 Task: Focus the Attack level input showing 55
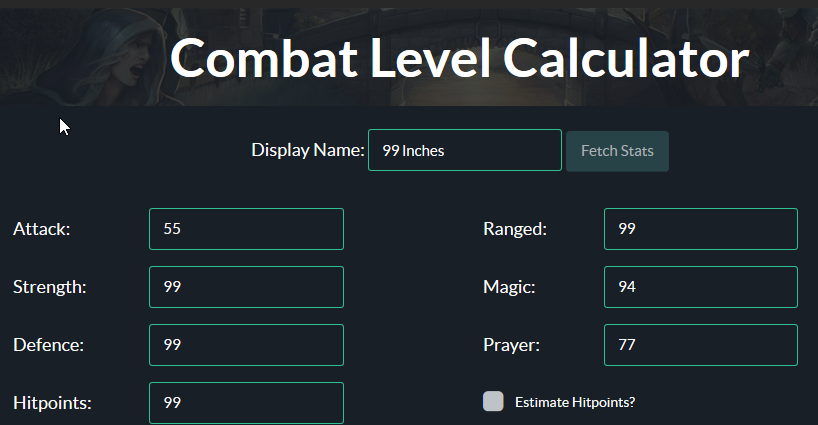(x=246, y=229)
